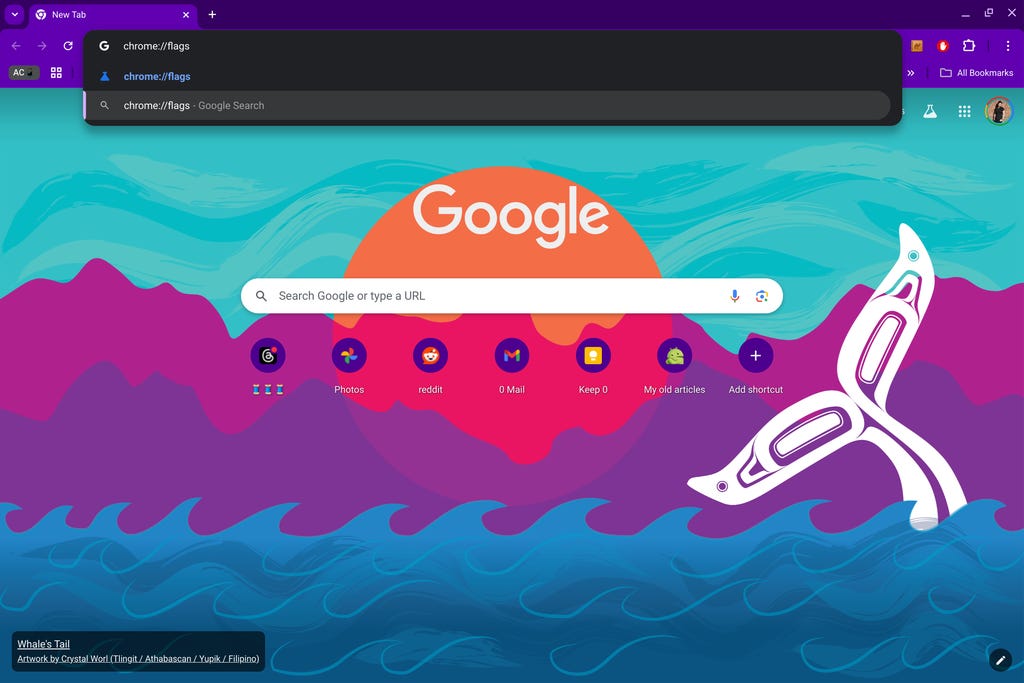The height and width of the screenshot is (683, 1024).
Task: Open the AC bookmark in bookmarks bar
Action: click(24, 72)
